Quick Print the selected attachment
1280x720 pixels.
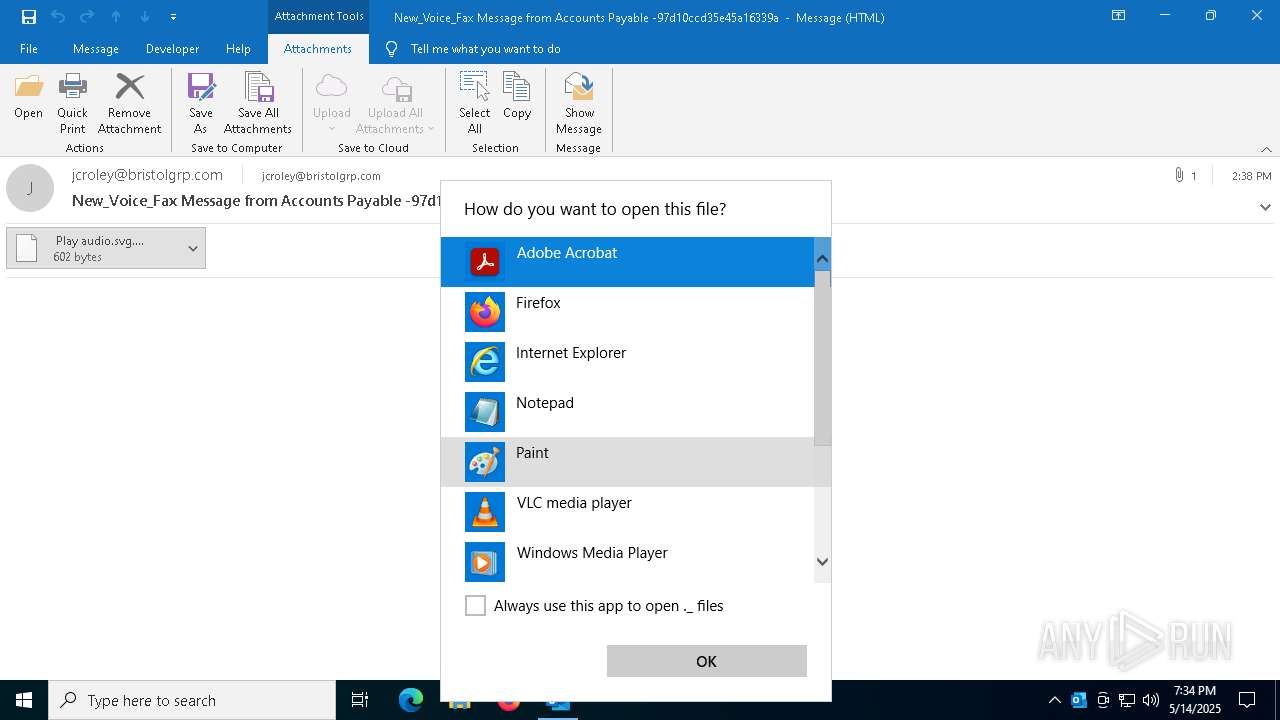tap(72, 104)
